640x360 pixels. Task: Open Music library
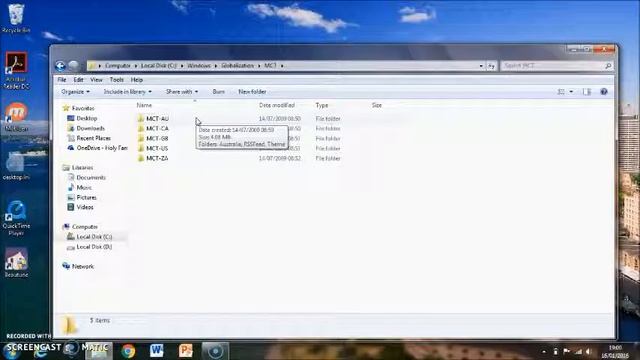coord(84,188)
